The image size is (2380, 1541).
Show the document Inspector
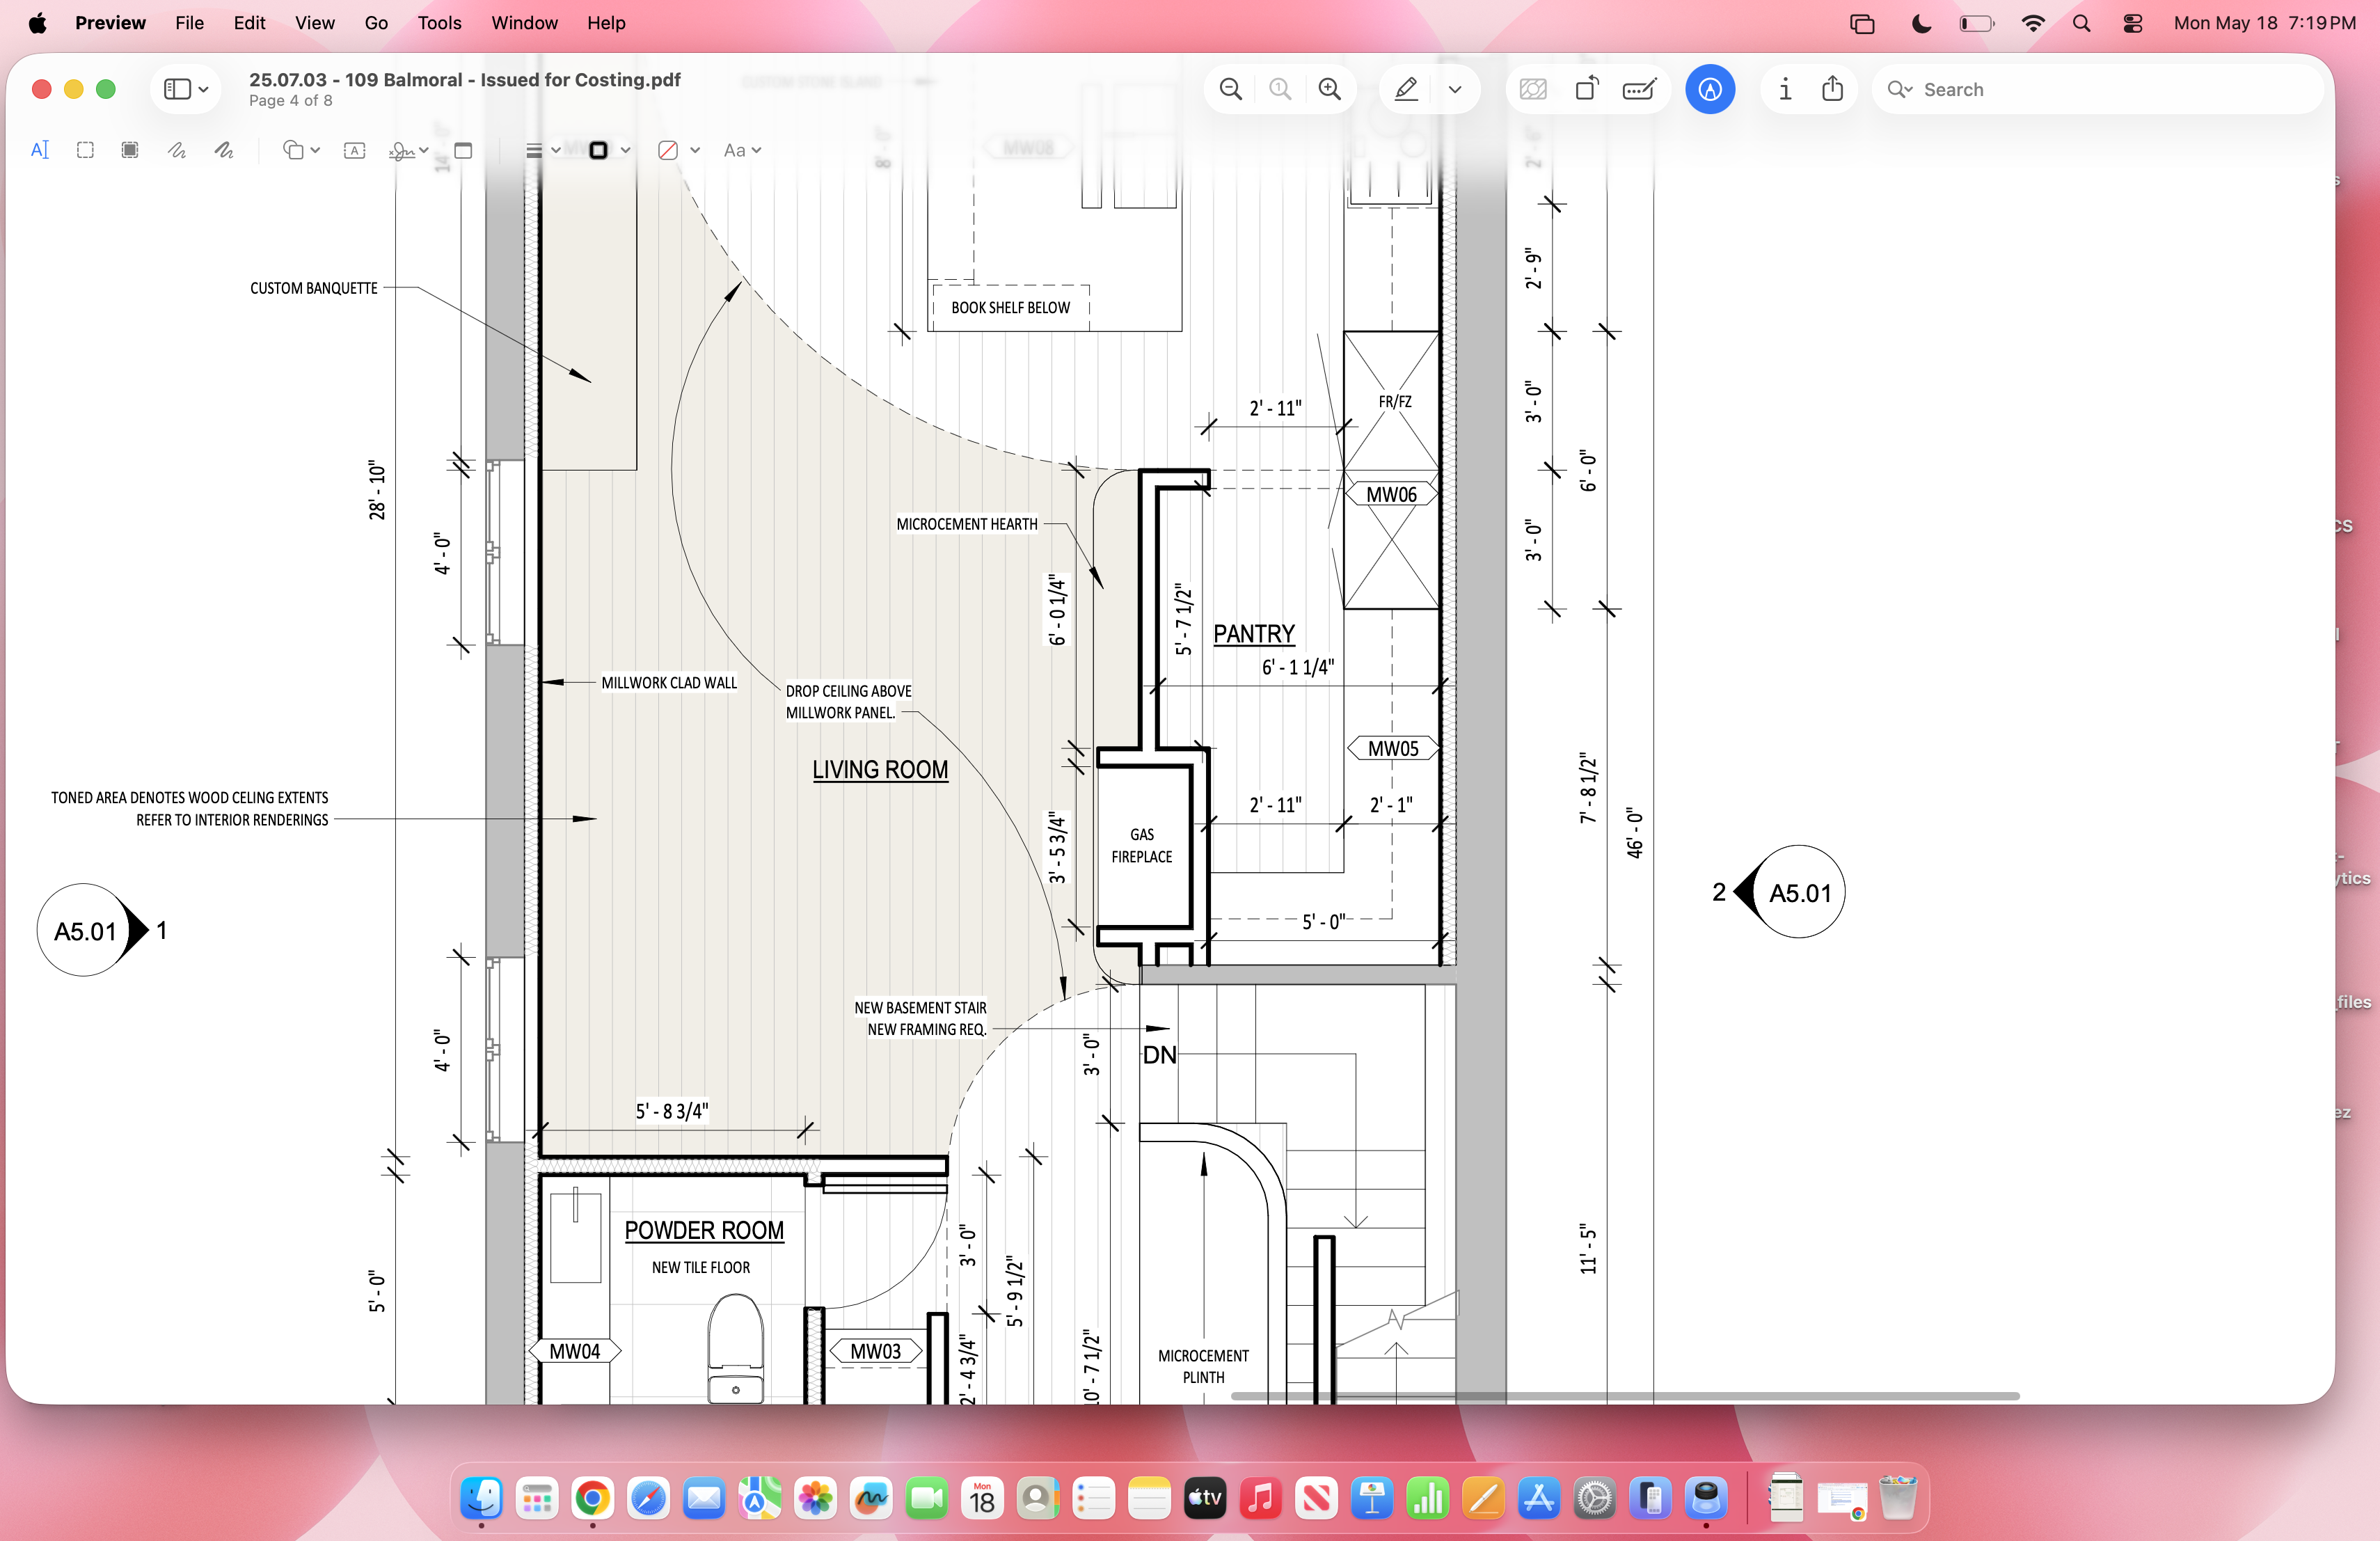(x=1785, y=89)
